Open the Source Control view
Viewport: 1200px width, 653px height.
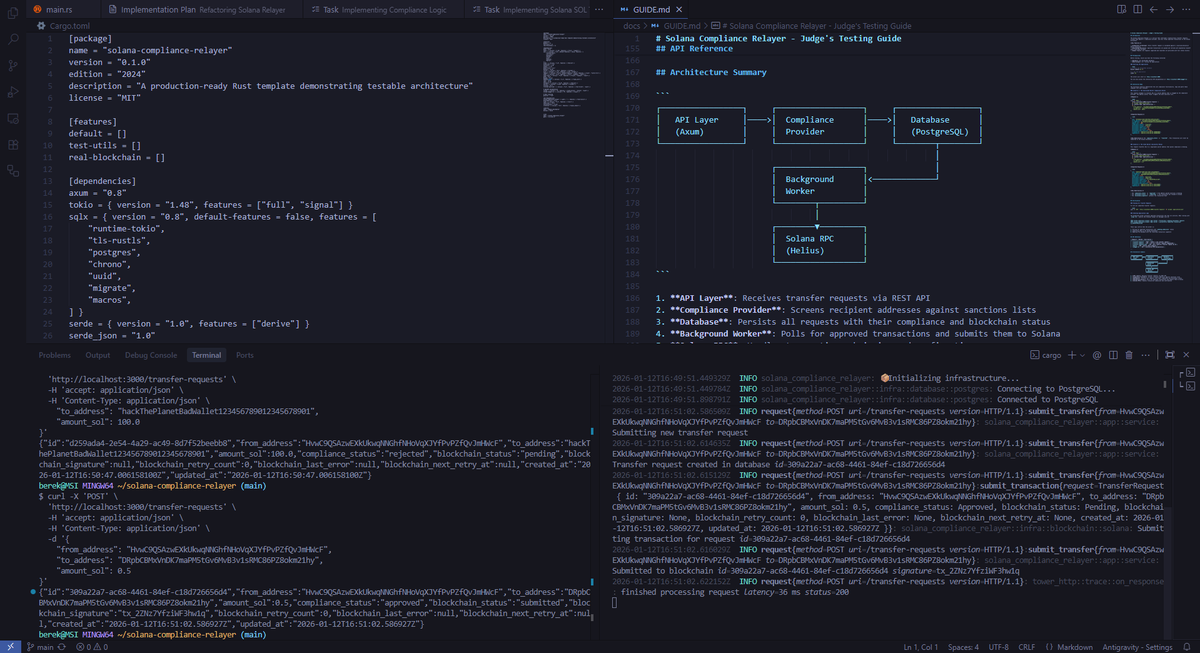pos(13,66)
